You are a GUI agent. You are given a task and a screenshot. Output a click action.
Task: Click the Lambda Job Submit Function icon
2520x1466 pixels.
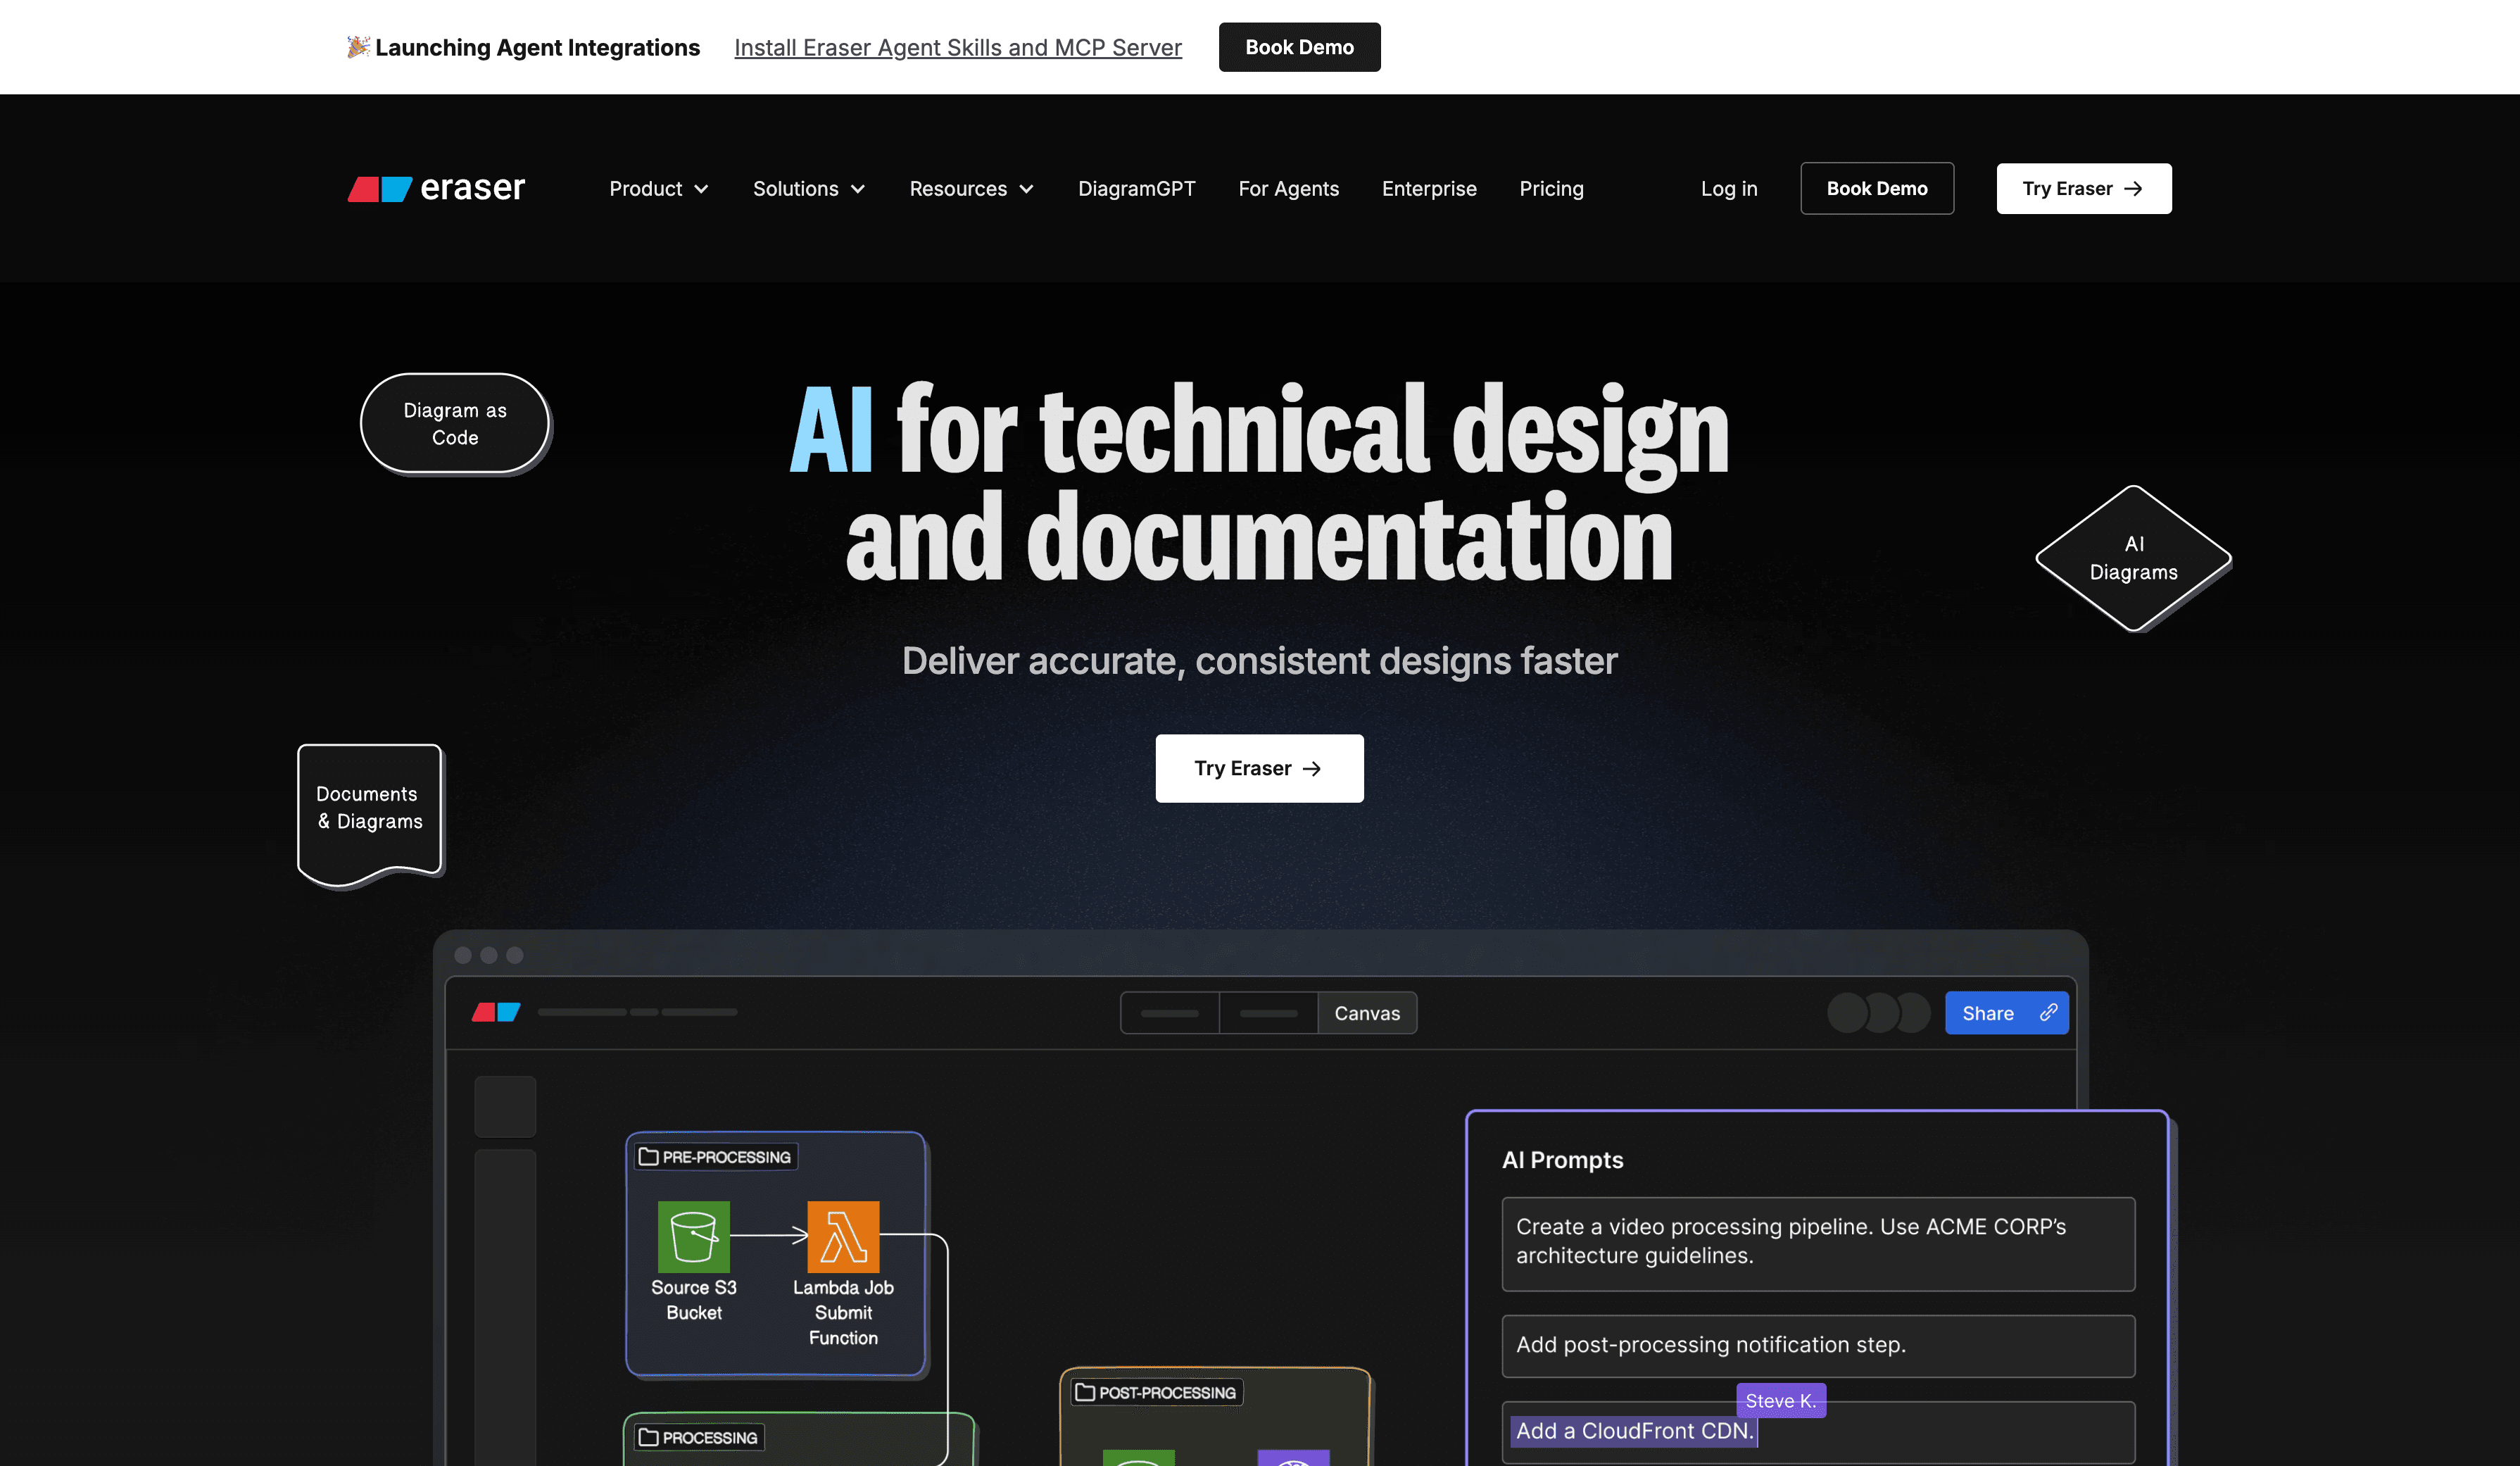tap(843, 1236)
